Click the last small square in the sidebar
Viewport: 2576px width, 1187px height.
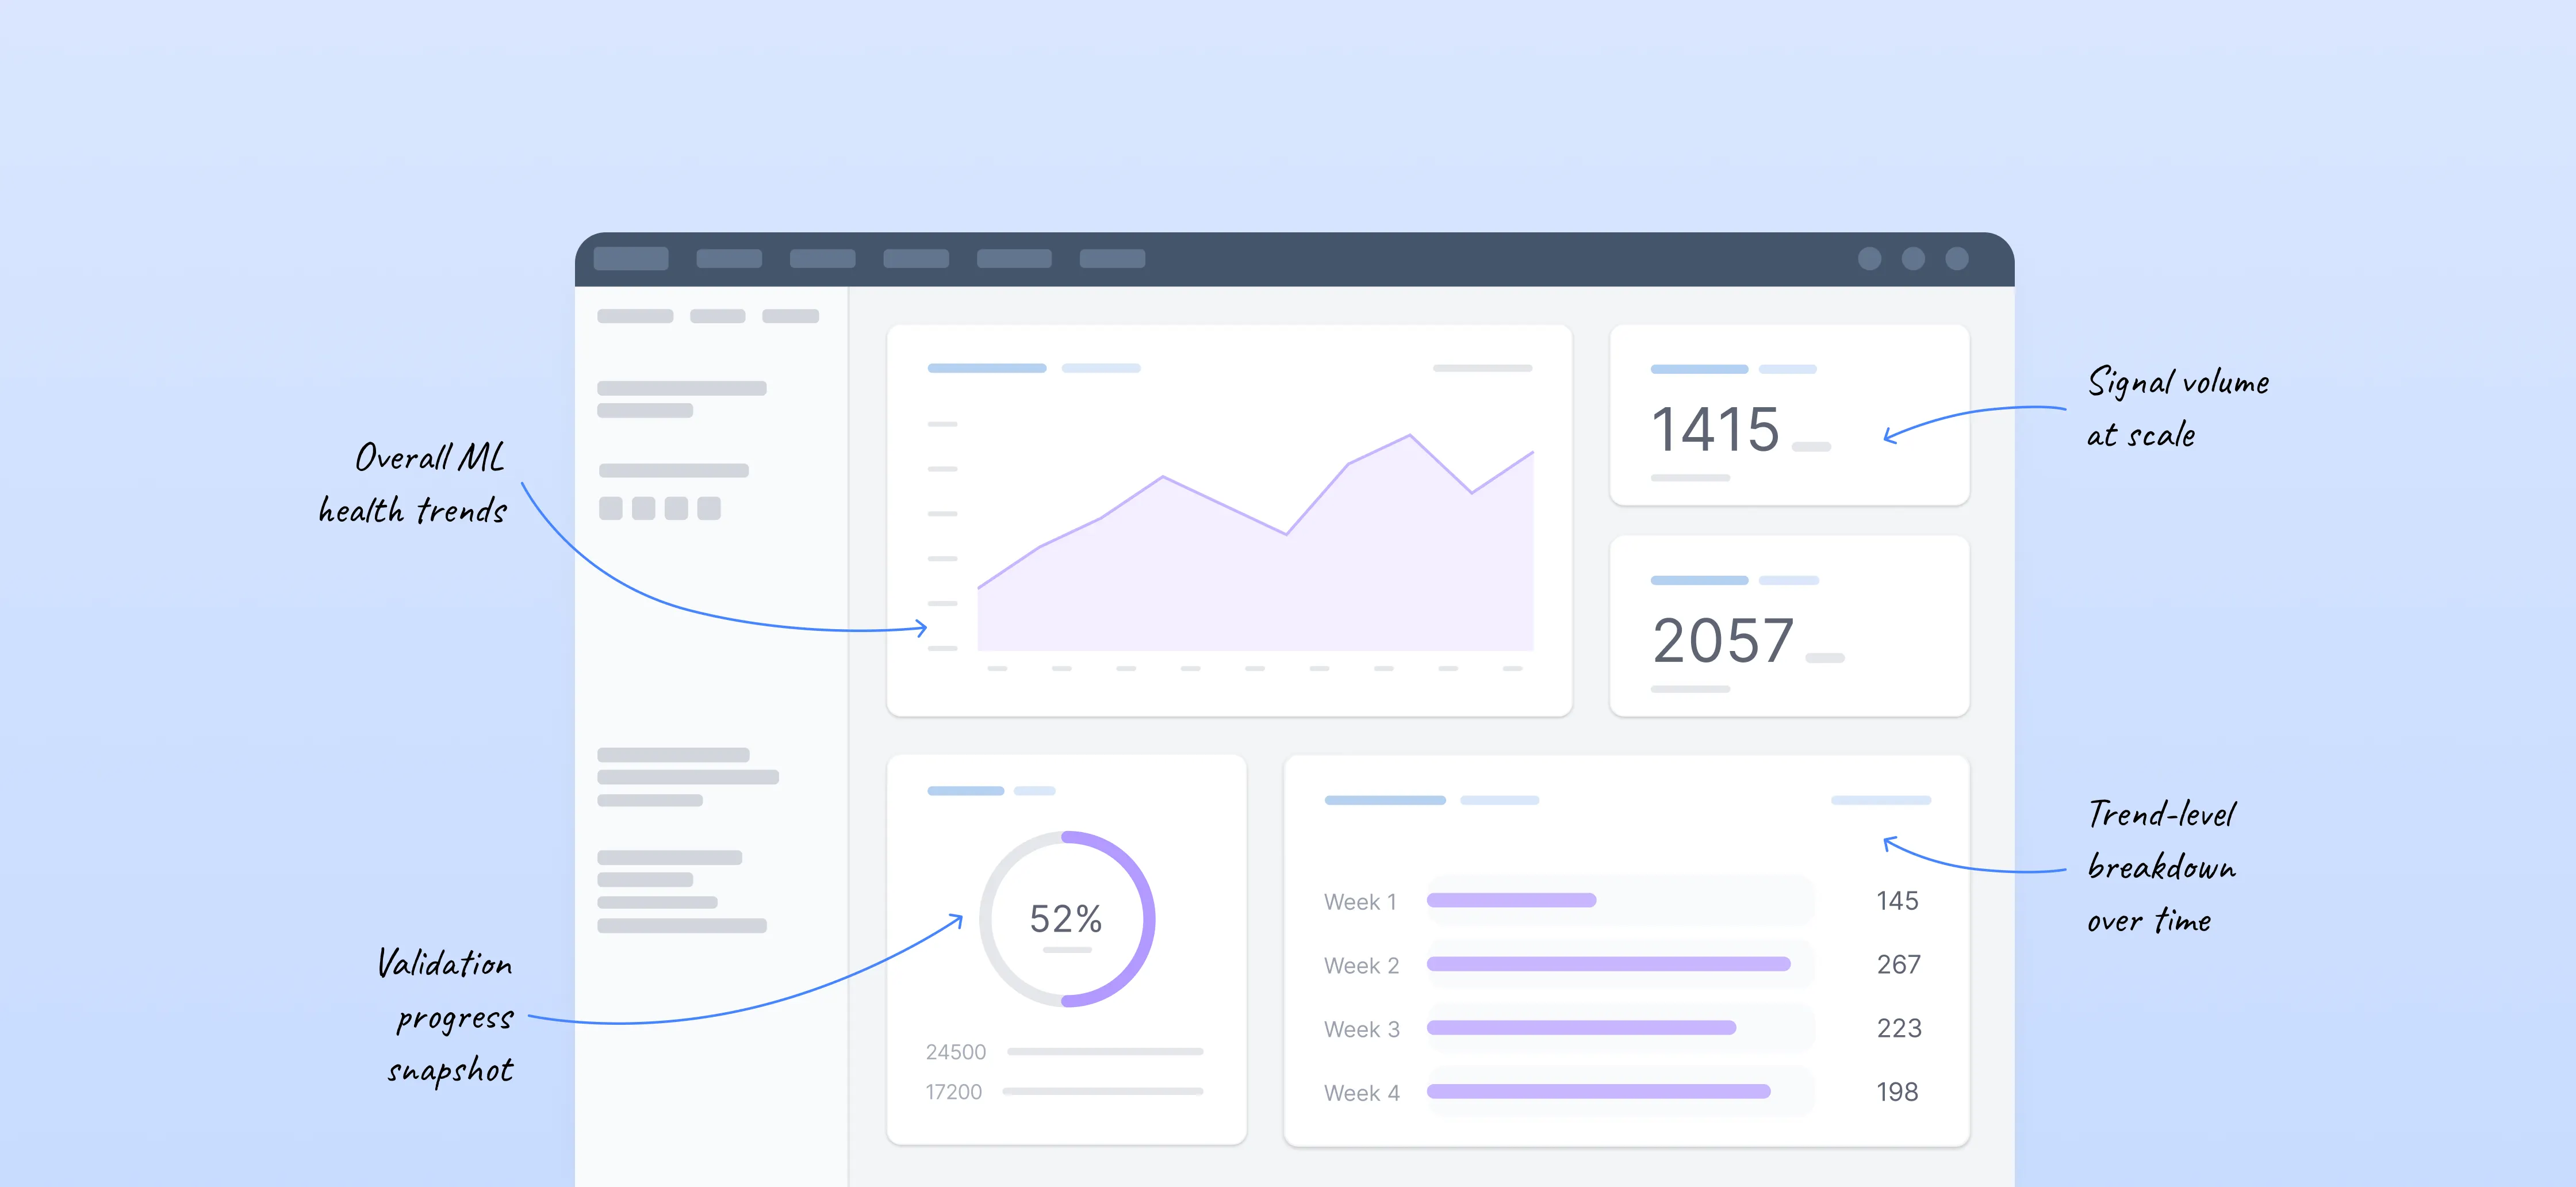[x=709, y=509]
